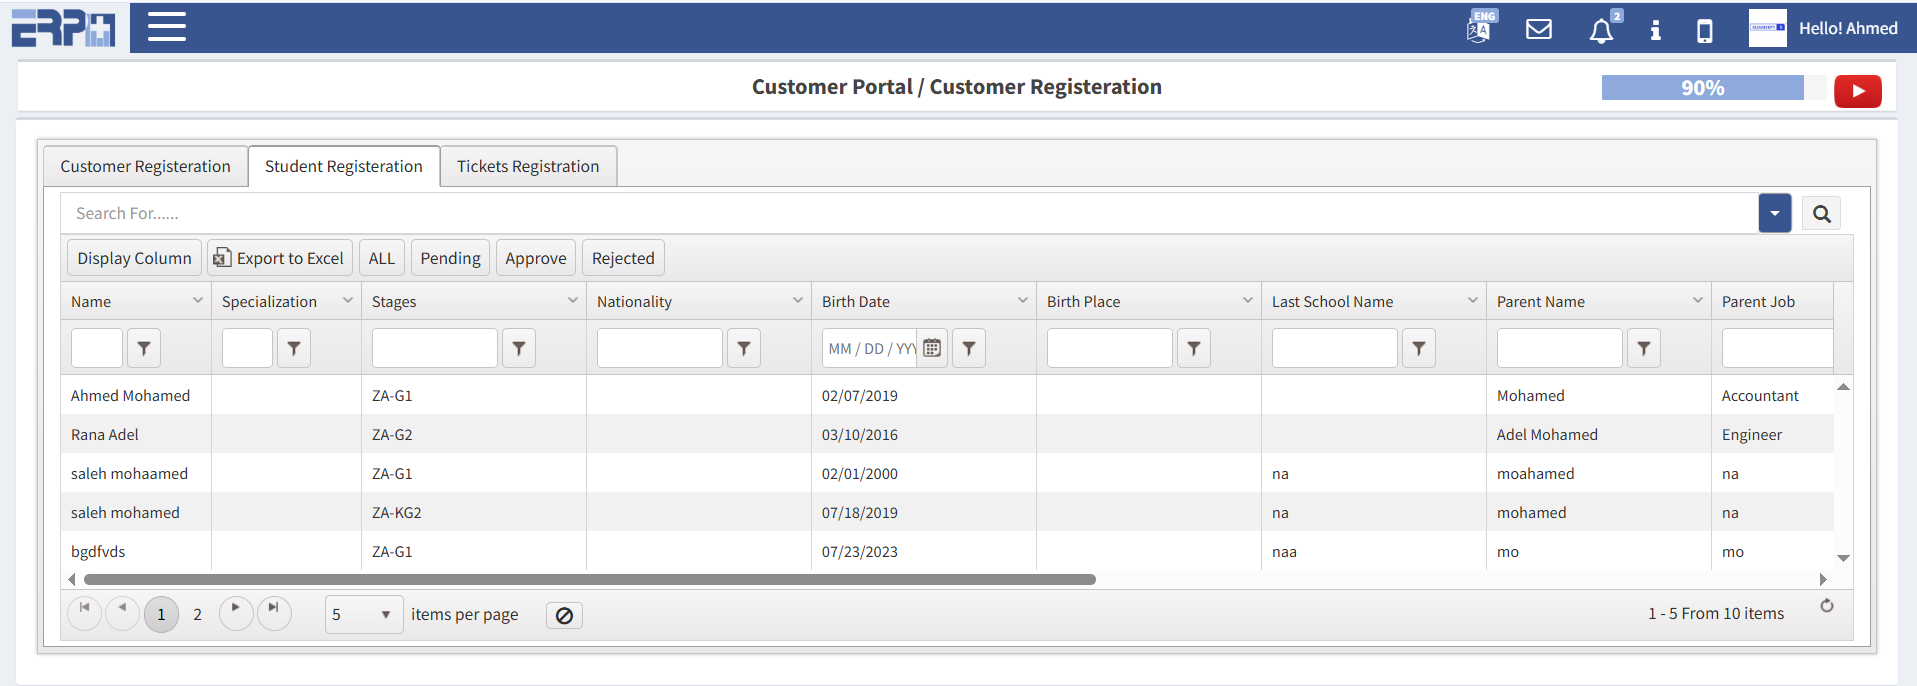
Task: Toggle the Stages column filter icon
Action: pos(518,348)
